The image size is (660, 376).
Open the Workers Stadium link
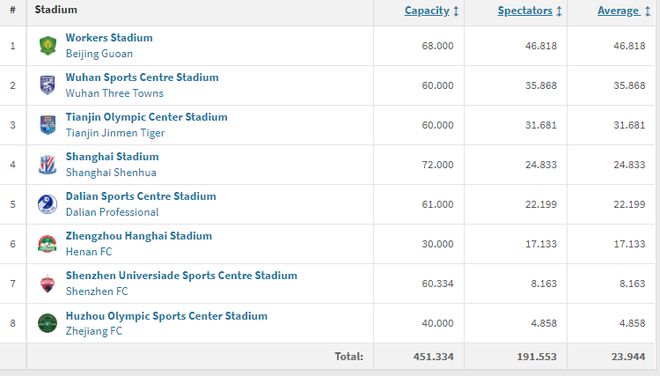tap(109, 37)
